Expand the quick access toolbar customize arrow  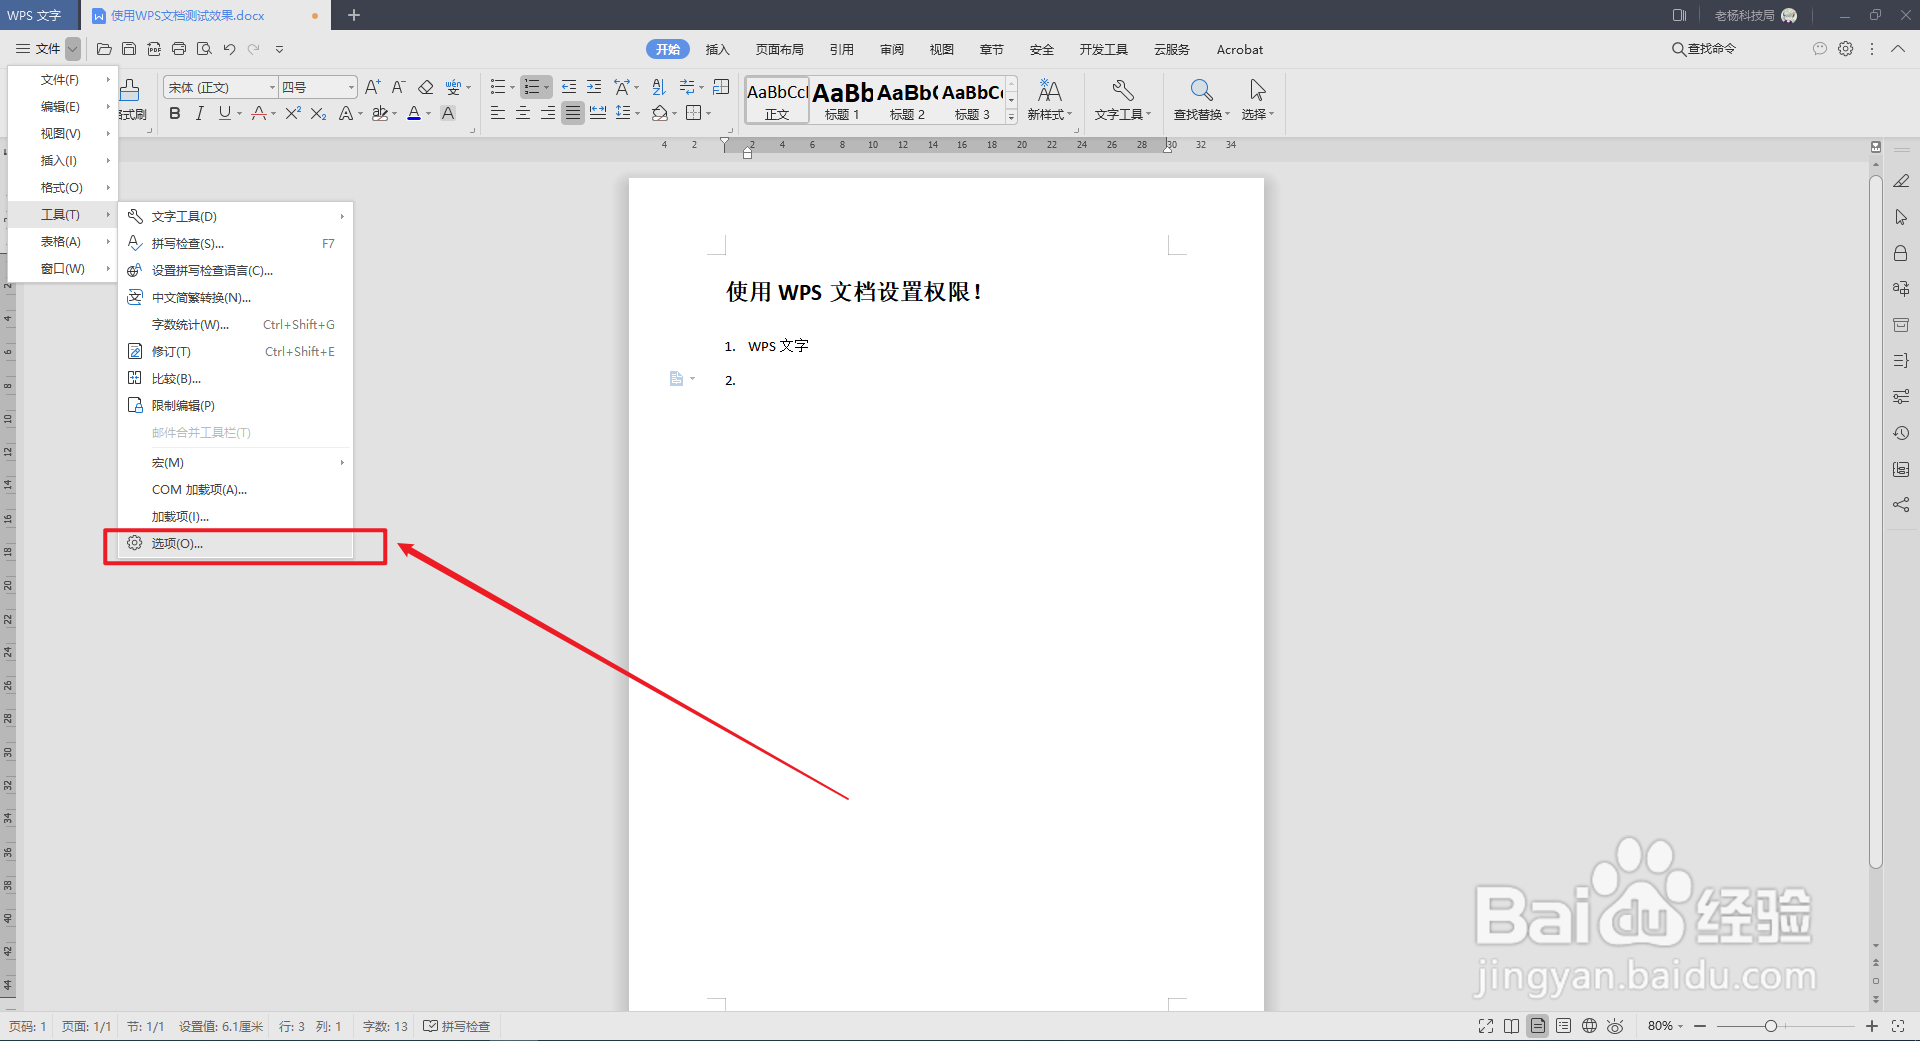click(279, 49)
